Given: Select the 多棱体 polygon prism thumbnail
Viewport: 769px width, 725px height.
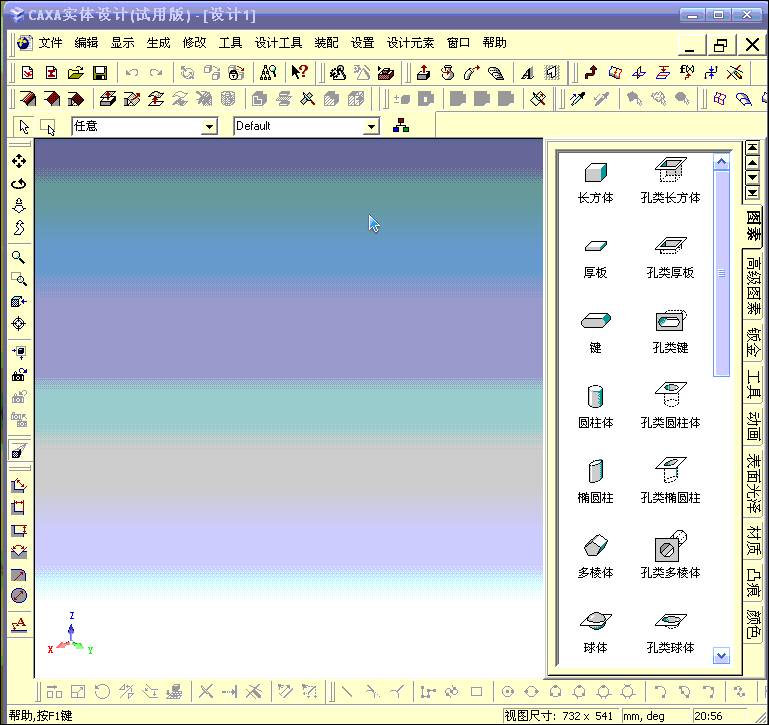Looking at the screenshot, I should pos(595,545).
